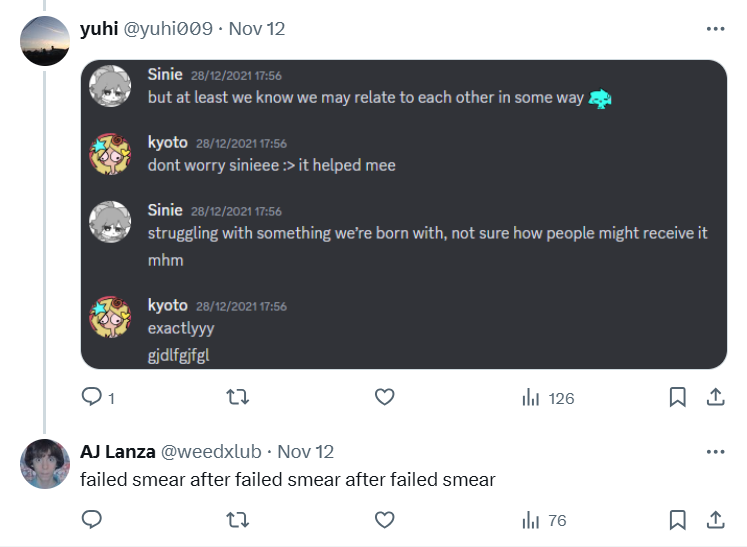This screenshot has height=547, width=747.
Task: Repost AJ Lanza's tweet
Action: [x=237, y=519]
